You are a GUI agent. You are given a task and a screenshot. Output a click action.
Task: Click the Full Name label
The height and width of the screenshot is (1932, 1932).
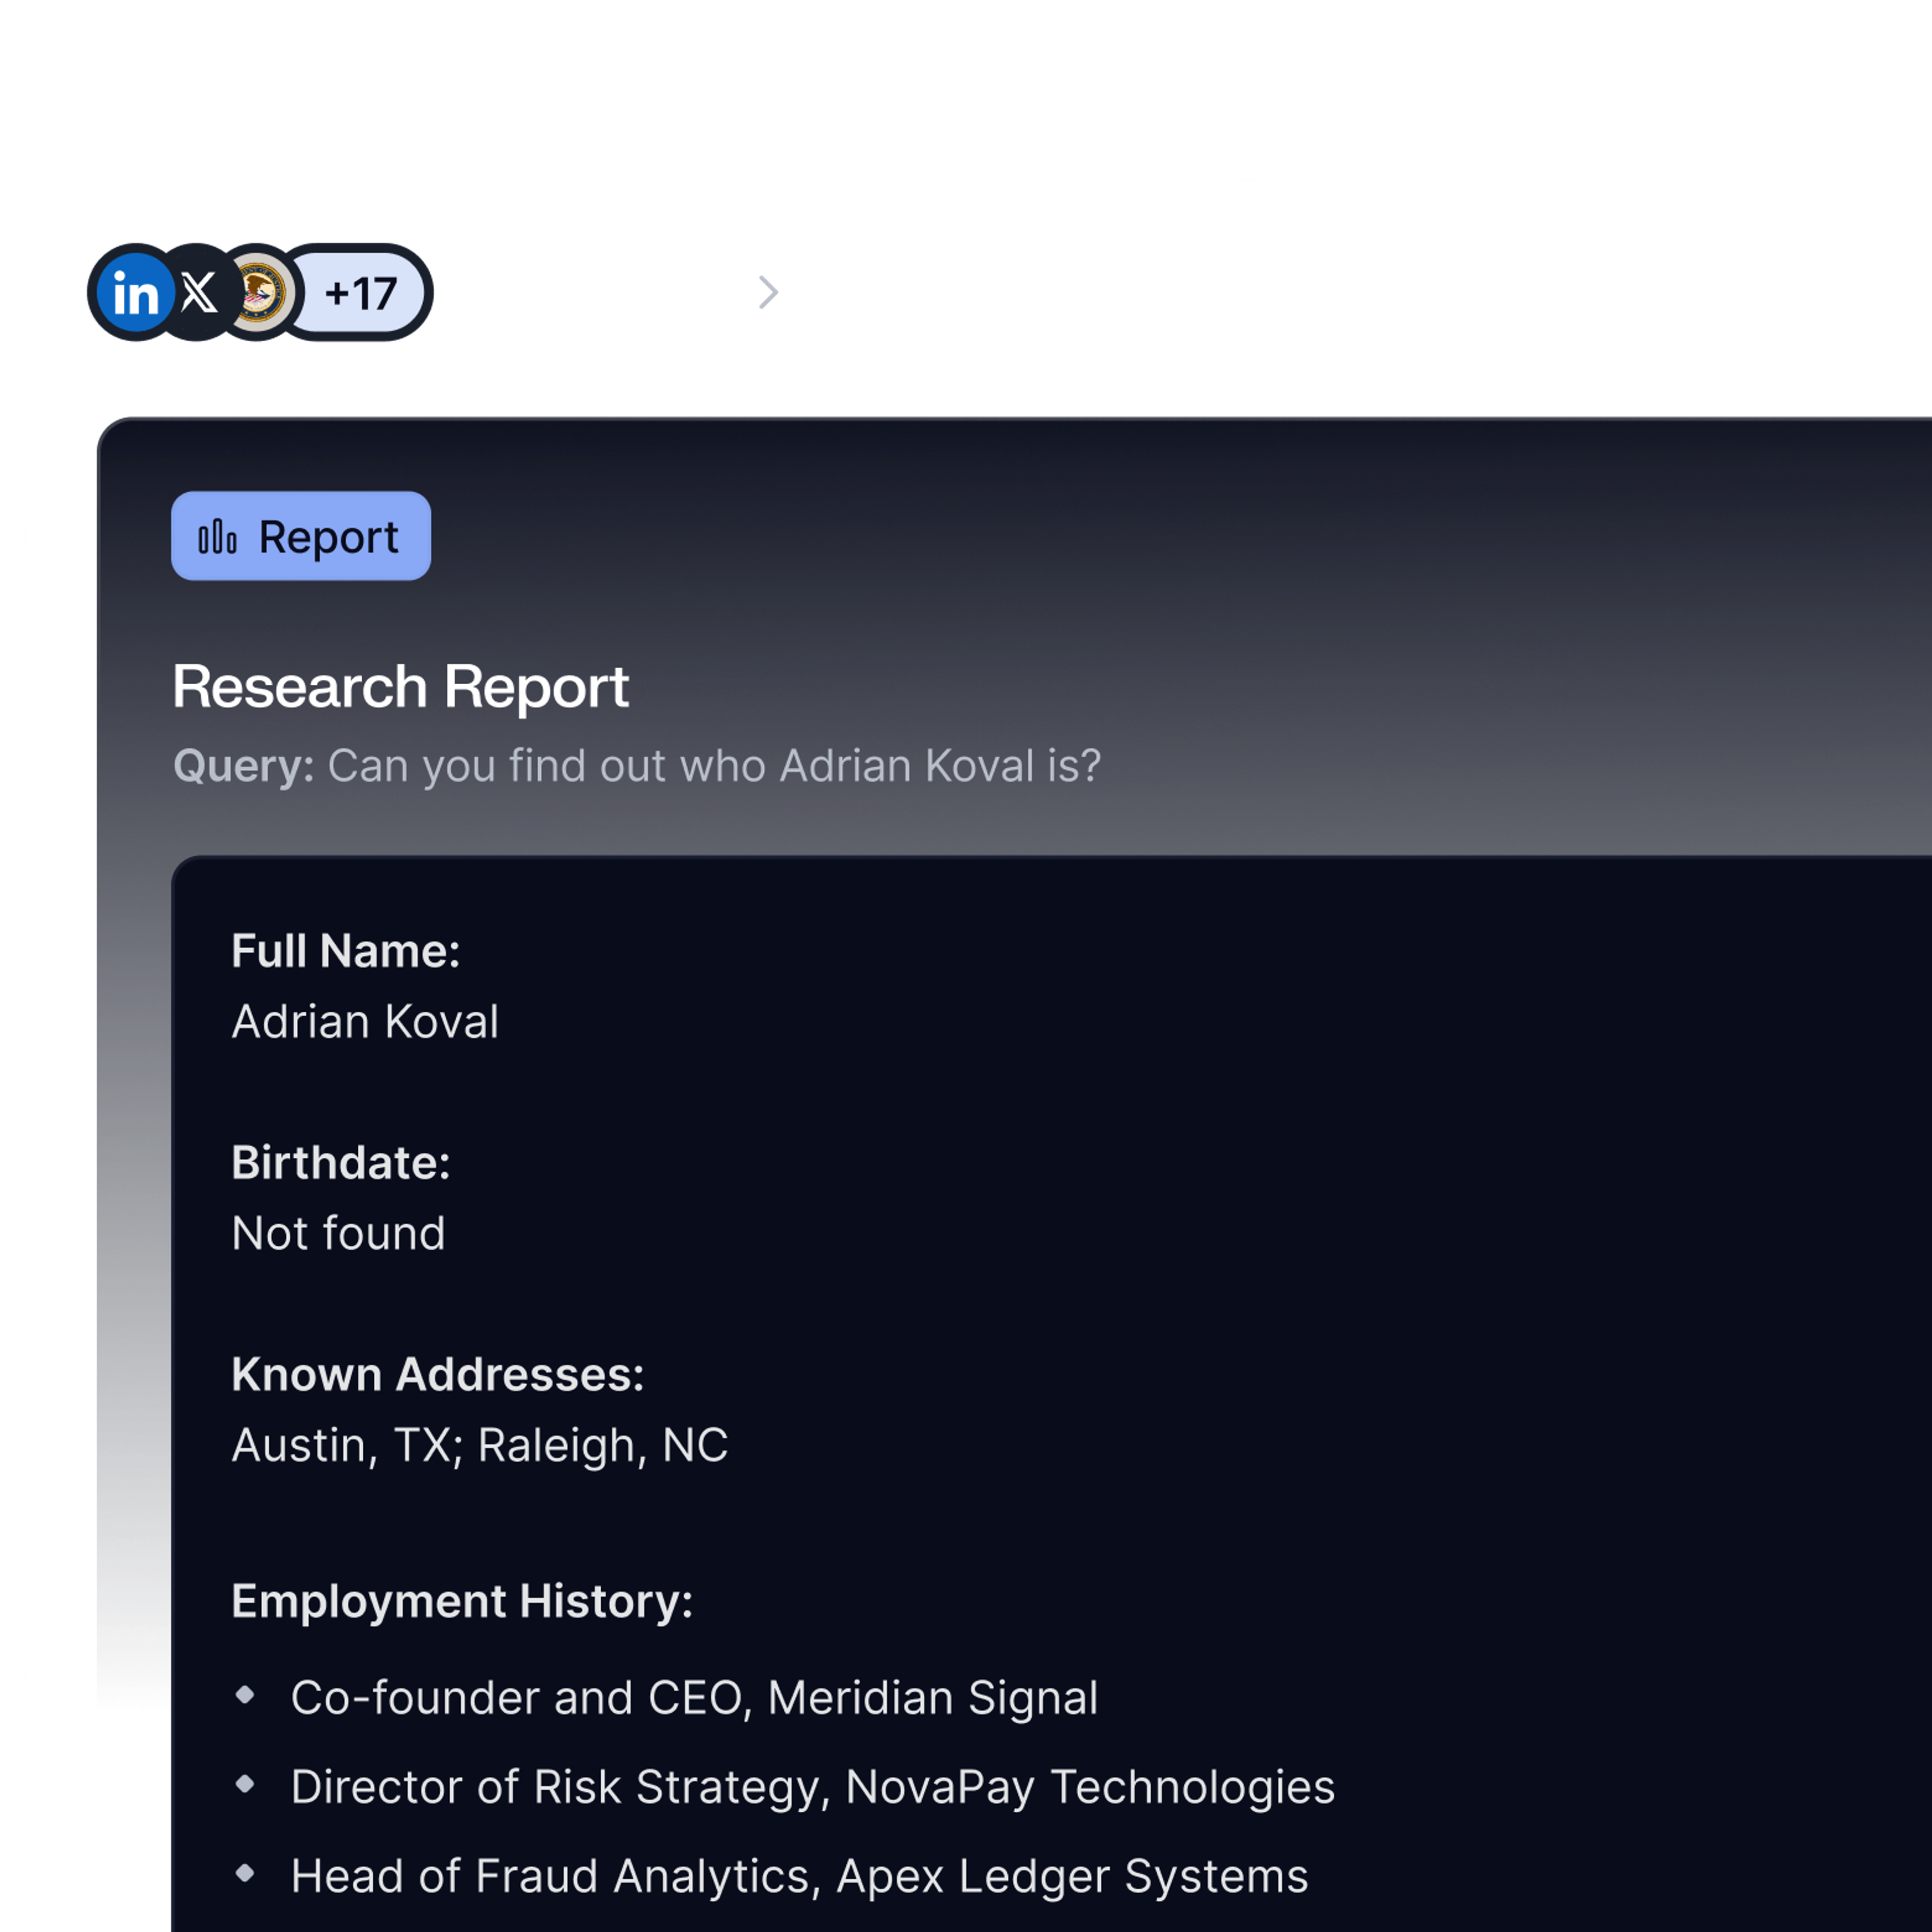click(345, 951)
